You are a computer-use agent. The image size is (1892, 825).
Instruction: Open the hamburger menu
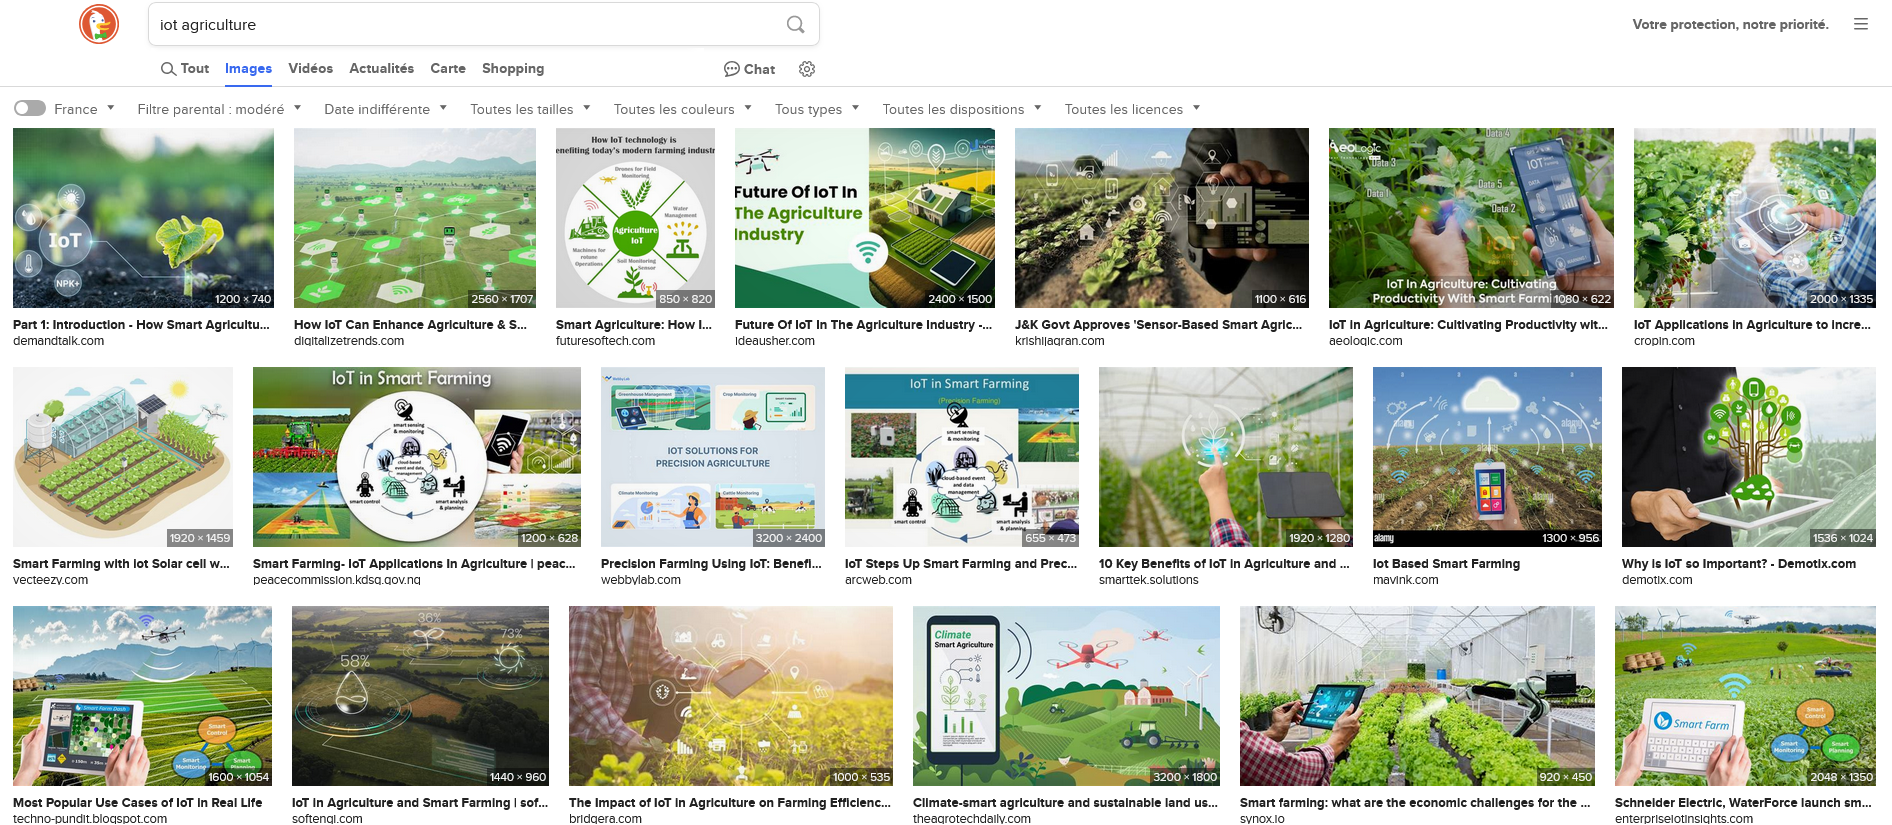click(x=1861, y=24)
